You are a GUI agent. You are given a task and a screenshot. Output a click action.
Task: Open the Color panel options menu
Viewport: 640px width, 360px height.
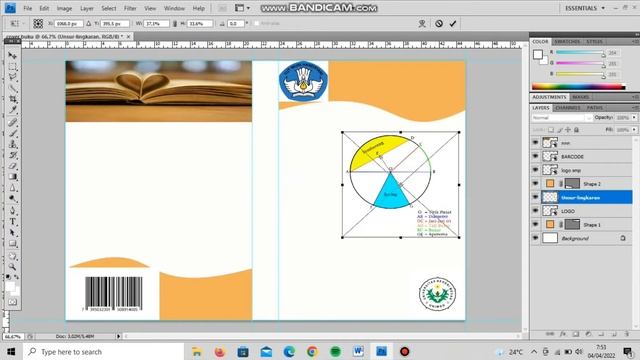pos(635,42)
